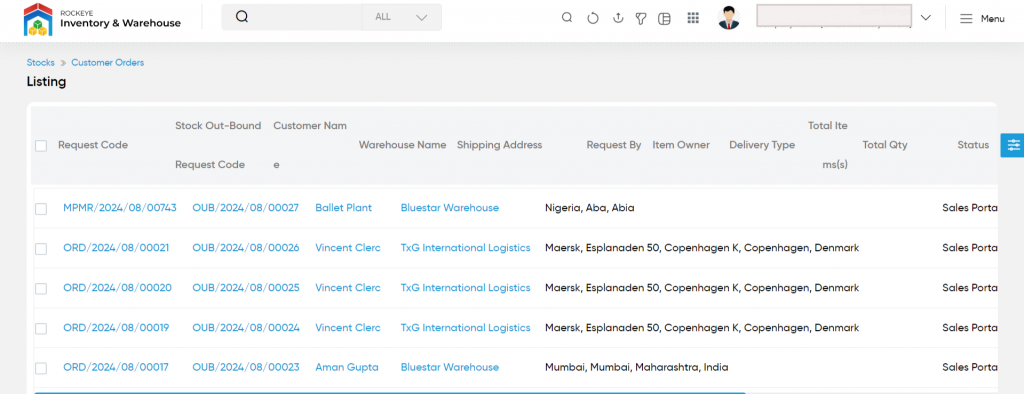This screenshot has height=394, width=1024.
Task: Open the apps grid icon
Action: tap(693, 18)
